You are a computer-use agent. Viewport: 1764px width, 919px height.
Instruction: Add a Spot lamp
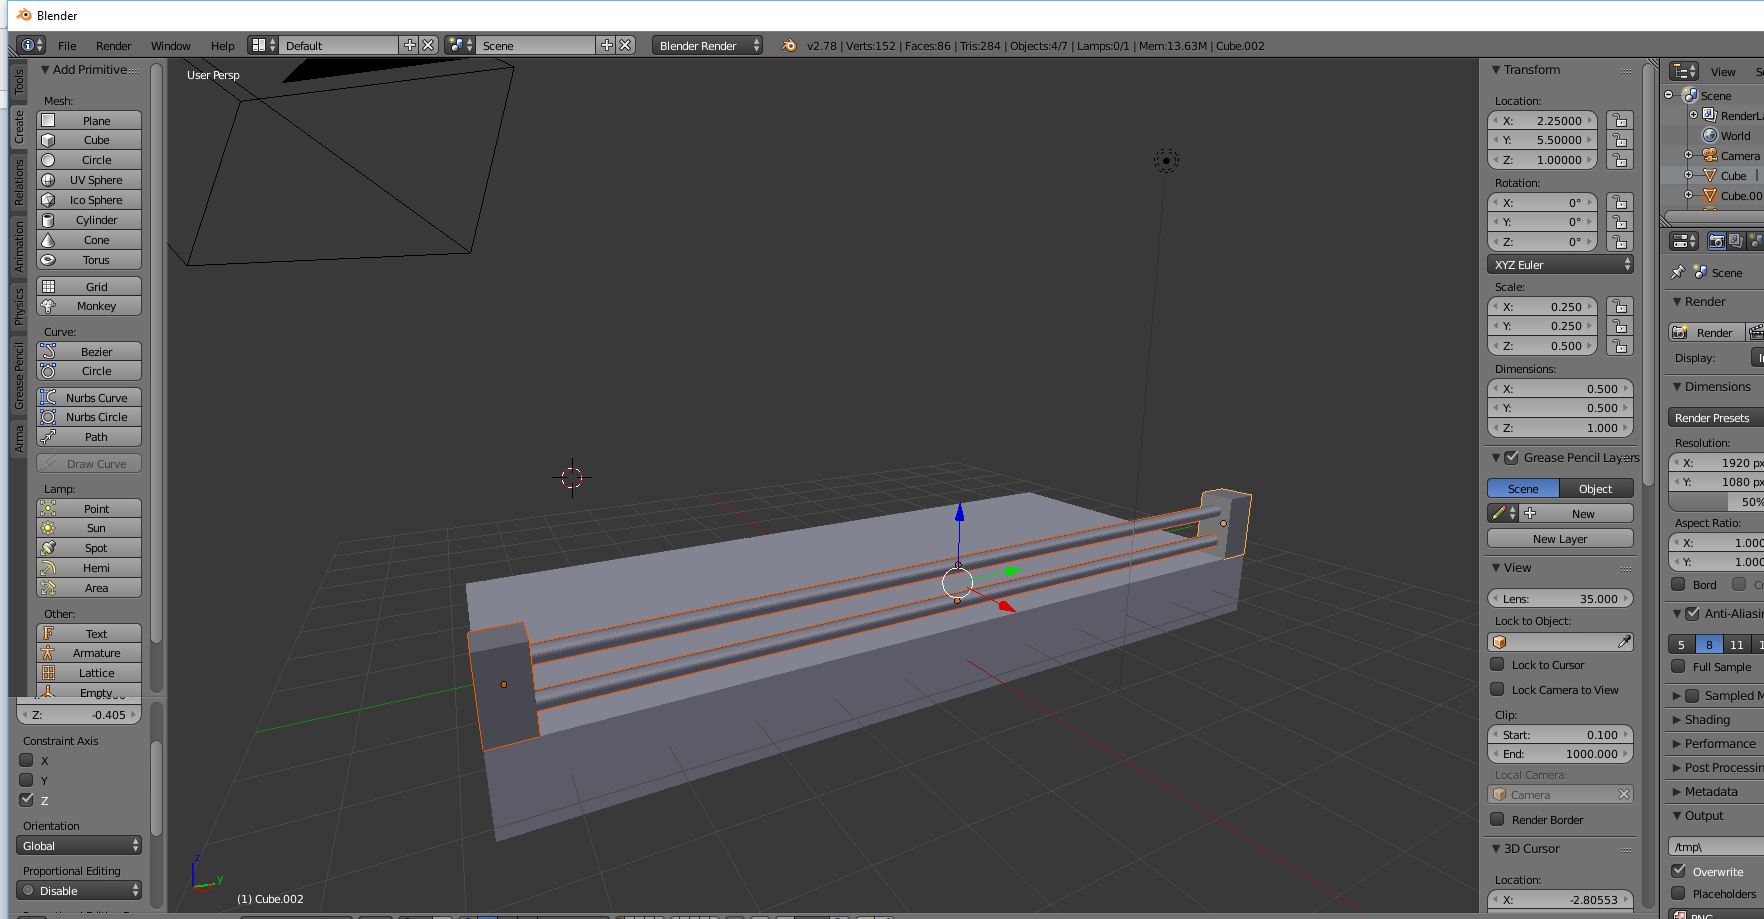coord(89,548)
